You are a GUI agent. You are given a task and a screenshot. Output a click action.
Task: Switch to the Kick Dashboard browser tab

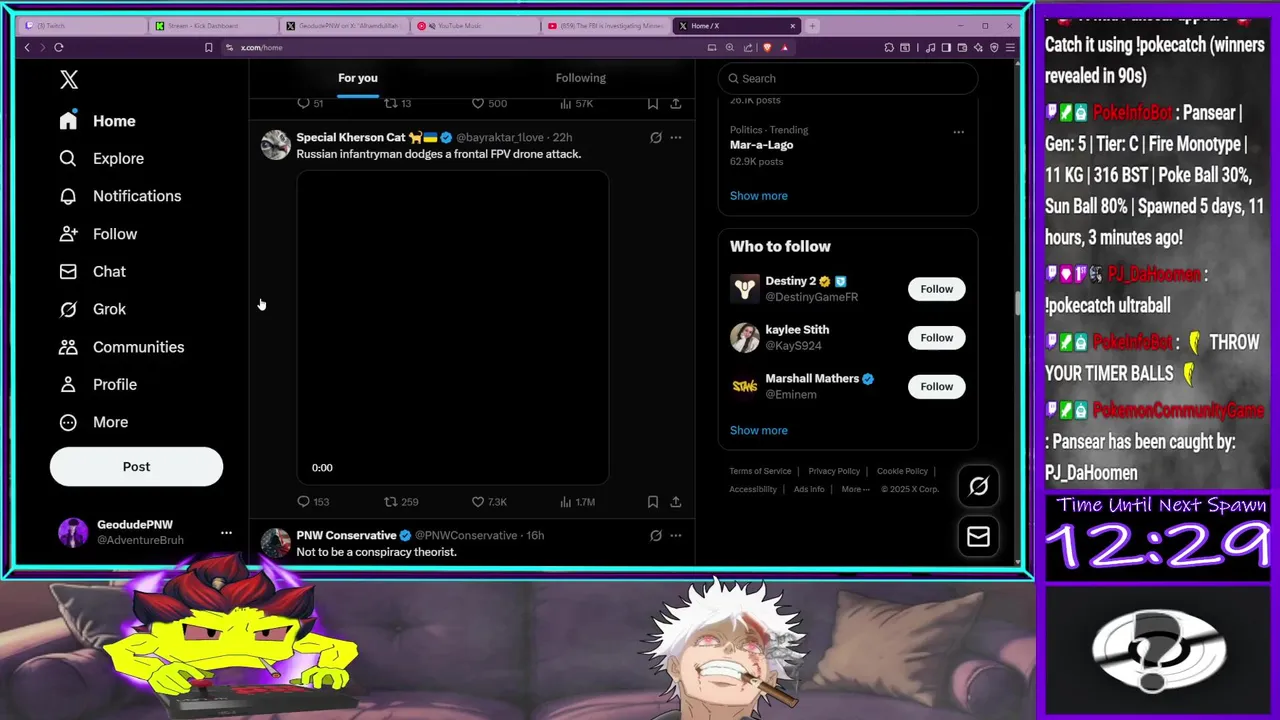pyautogui.click(x=214, y=26)
